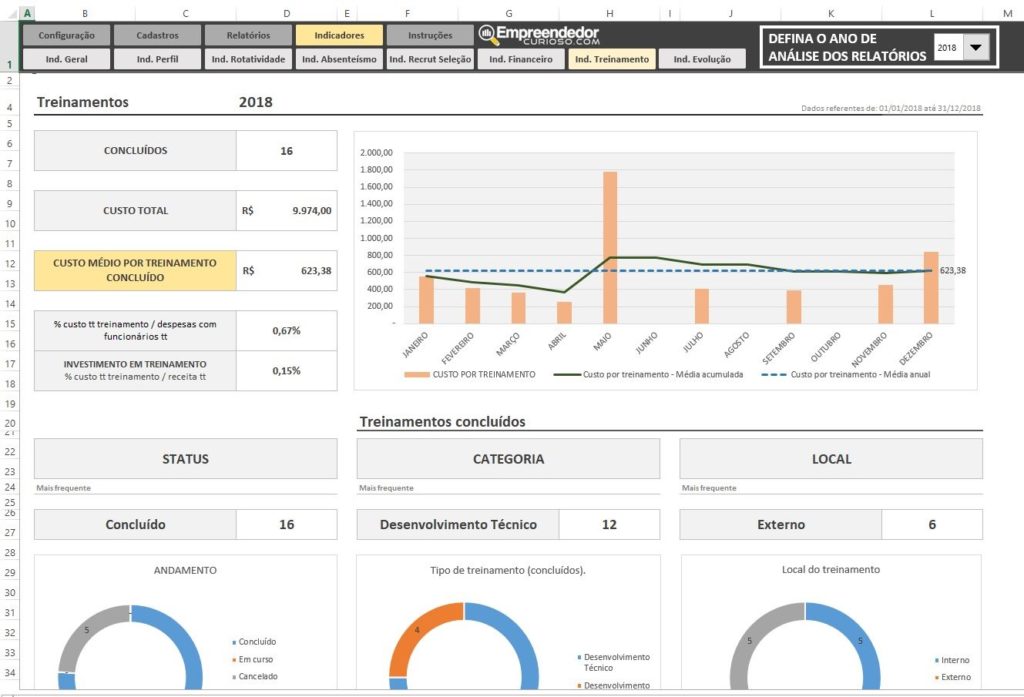Open Ind. Recrut Seleção indicators

(430, 59)
